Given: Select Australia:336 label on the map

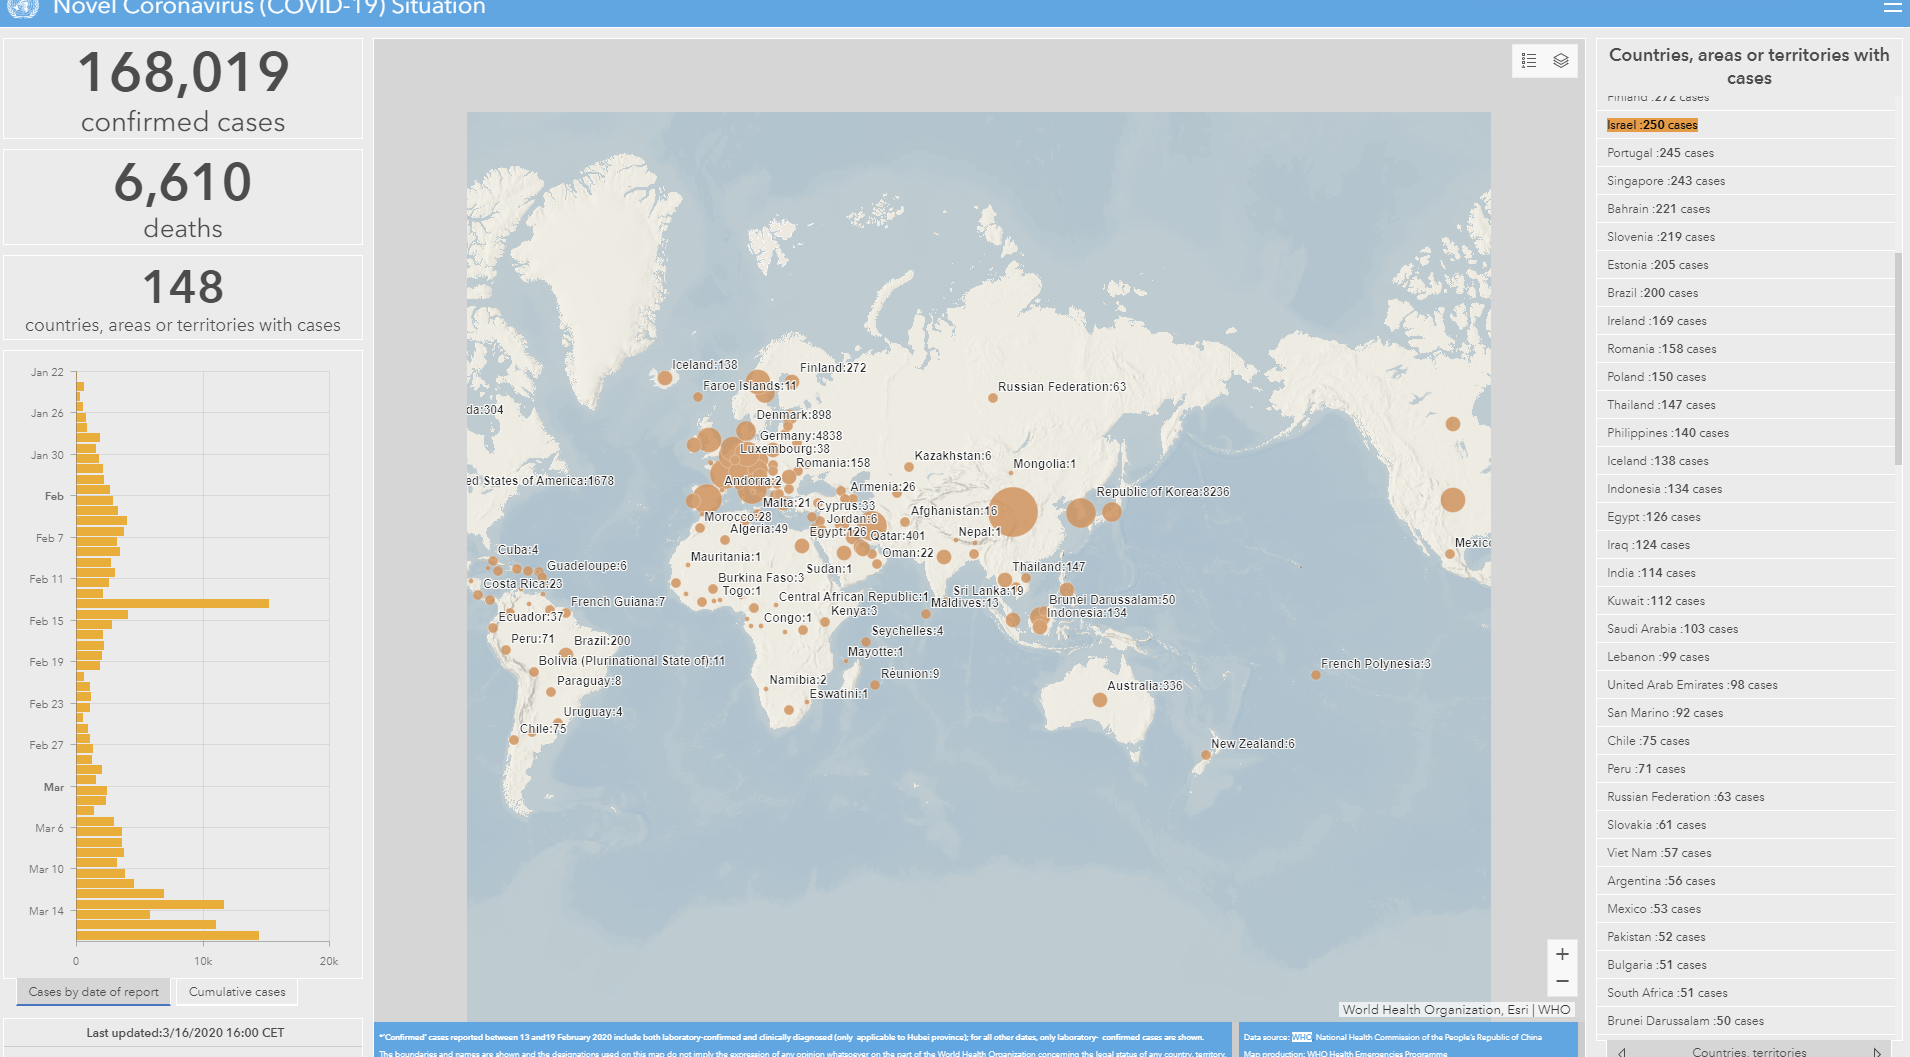Looking at the screenshot, I should click(x=1144, y=686).
